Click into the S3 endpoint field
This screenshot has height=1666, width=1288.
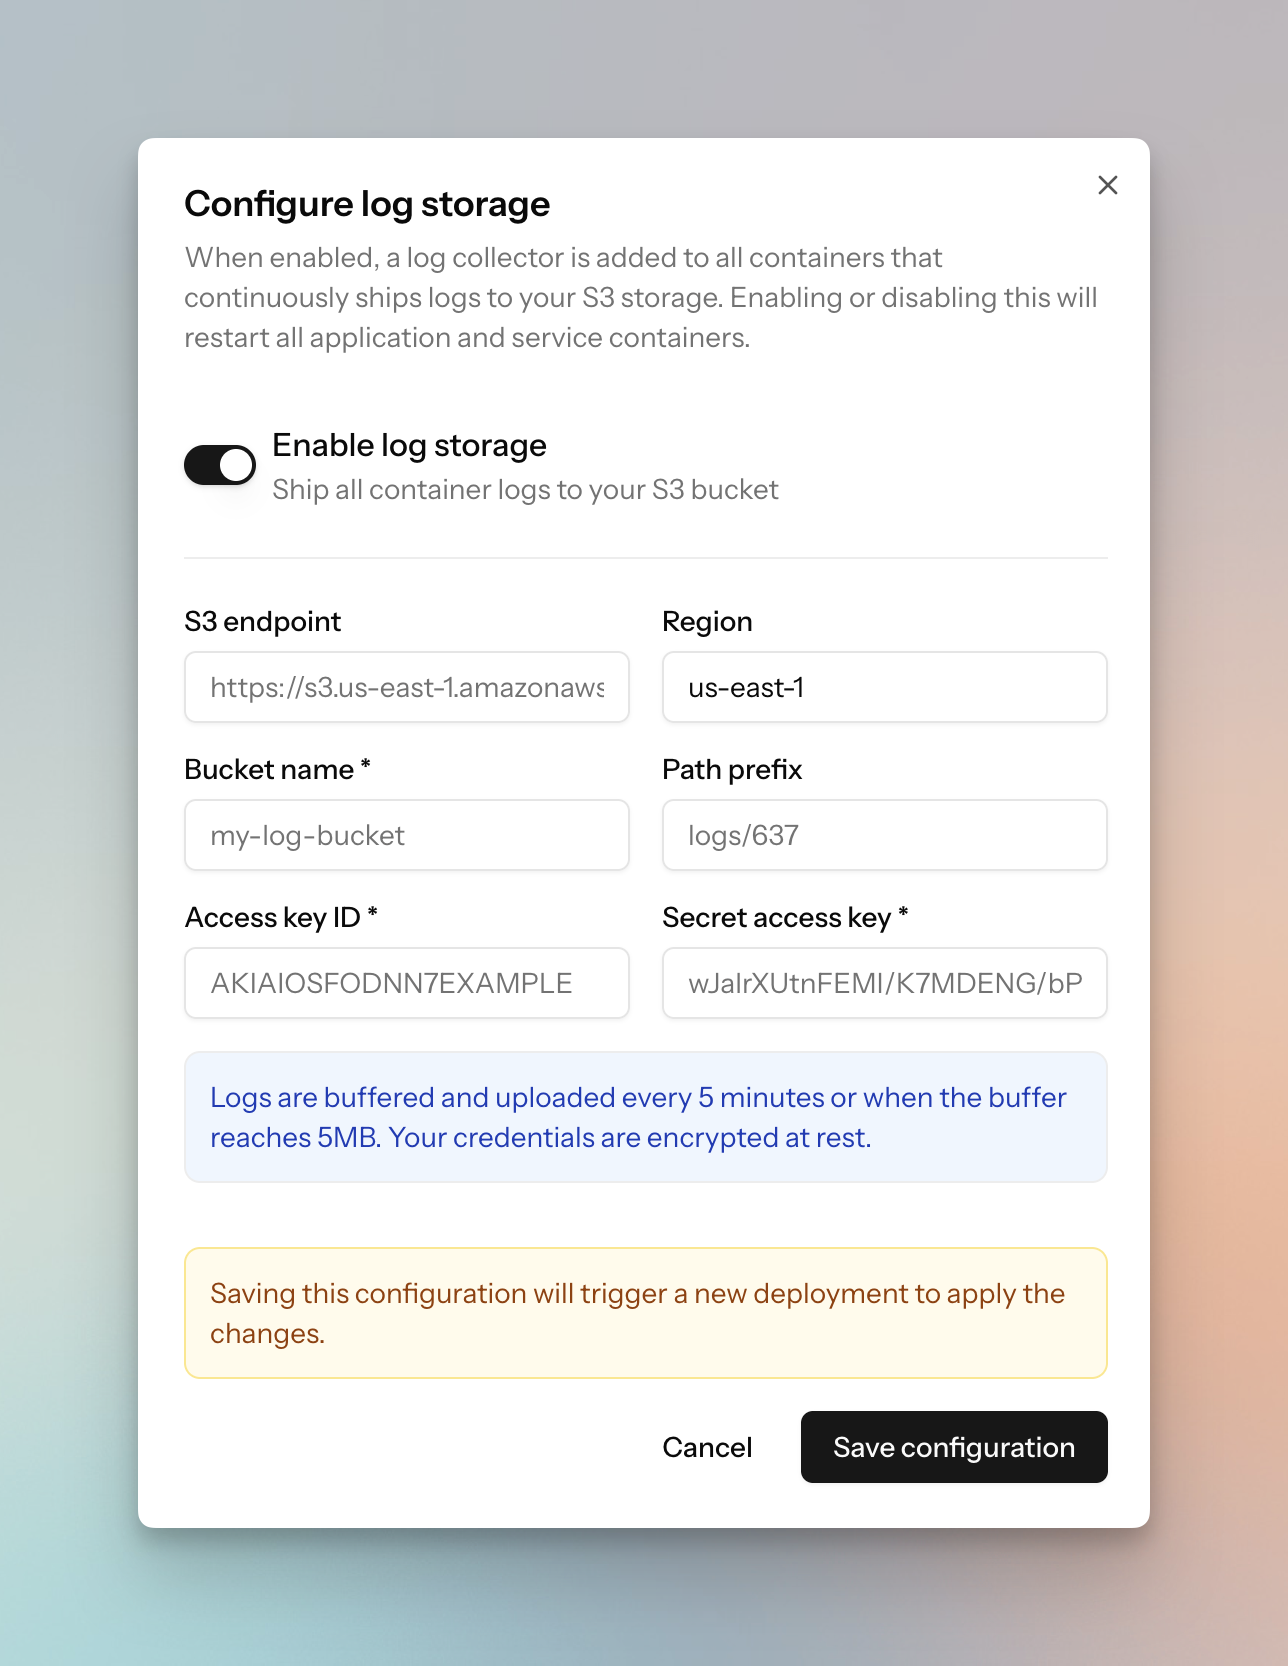[x=406, y=688]
